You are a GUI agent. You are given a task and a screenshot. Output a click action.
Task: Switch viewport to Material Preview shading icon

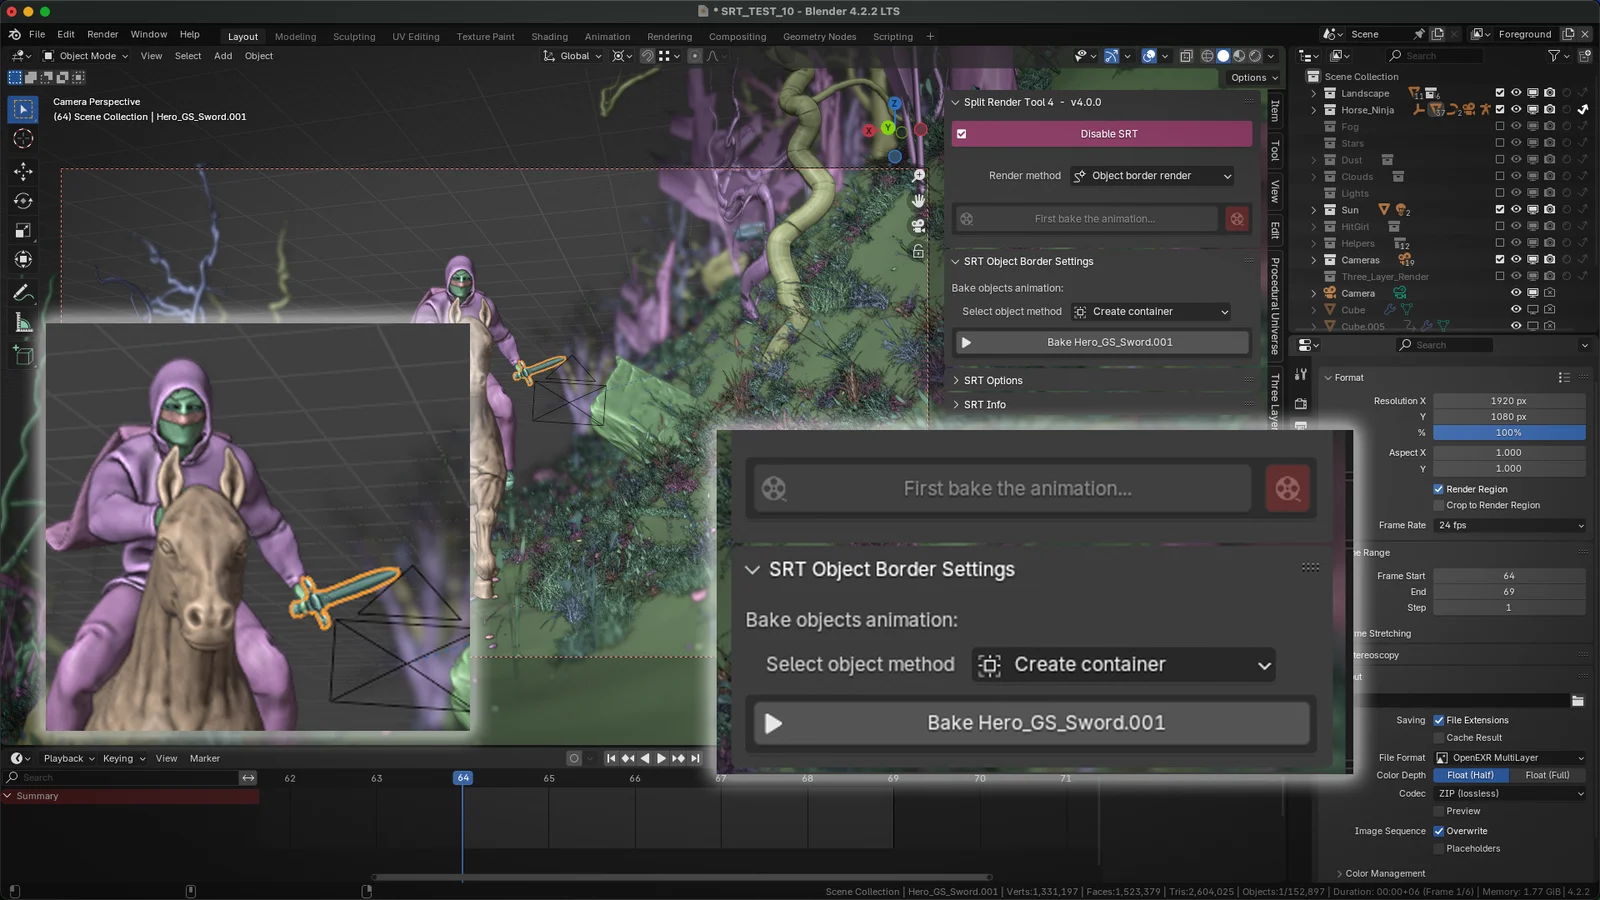point(1238,56)
